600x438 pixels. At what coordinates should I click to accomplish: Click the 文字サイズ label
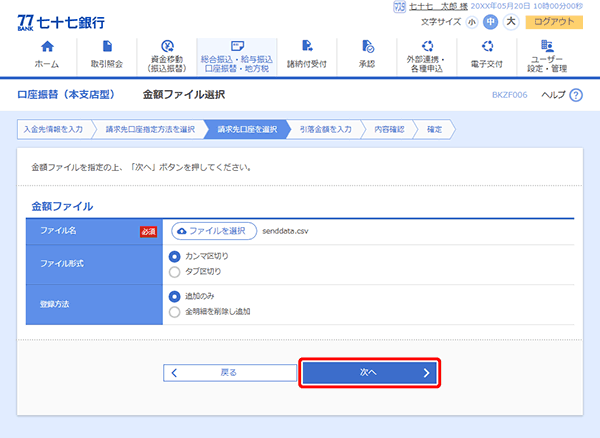tap(441, 22)
